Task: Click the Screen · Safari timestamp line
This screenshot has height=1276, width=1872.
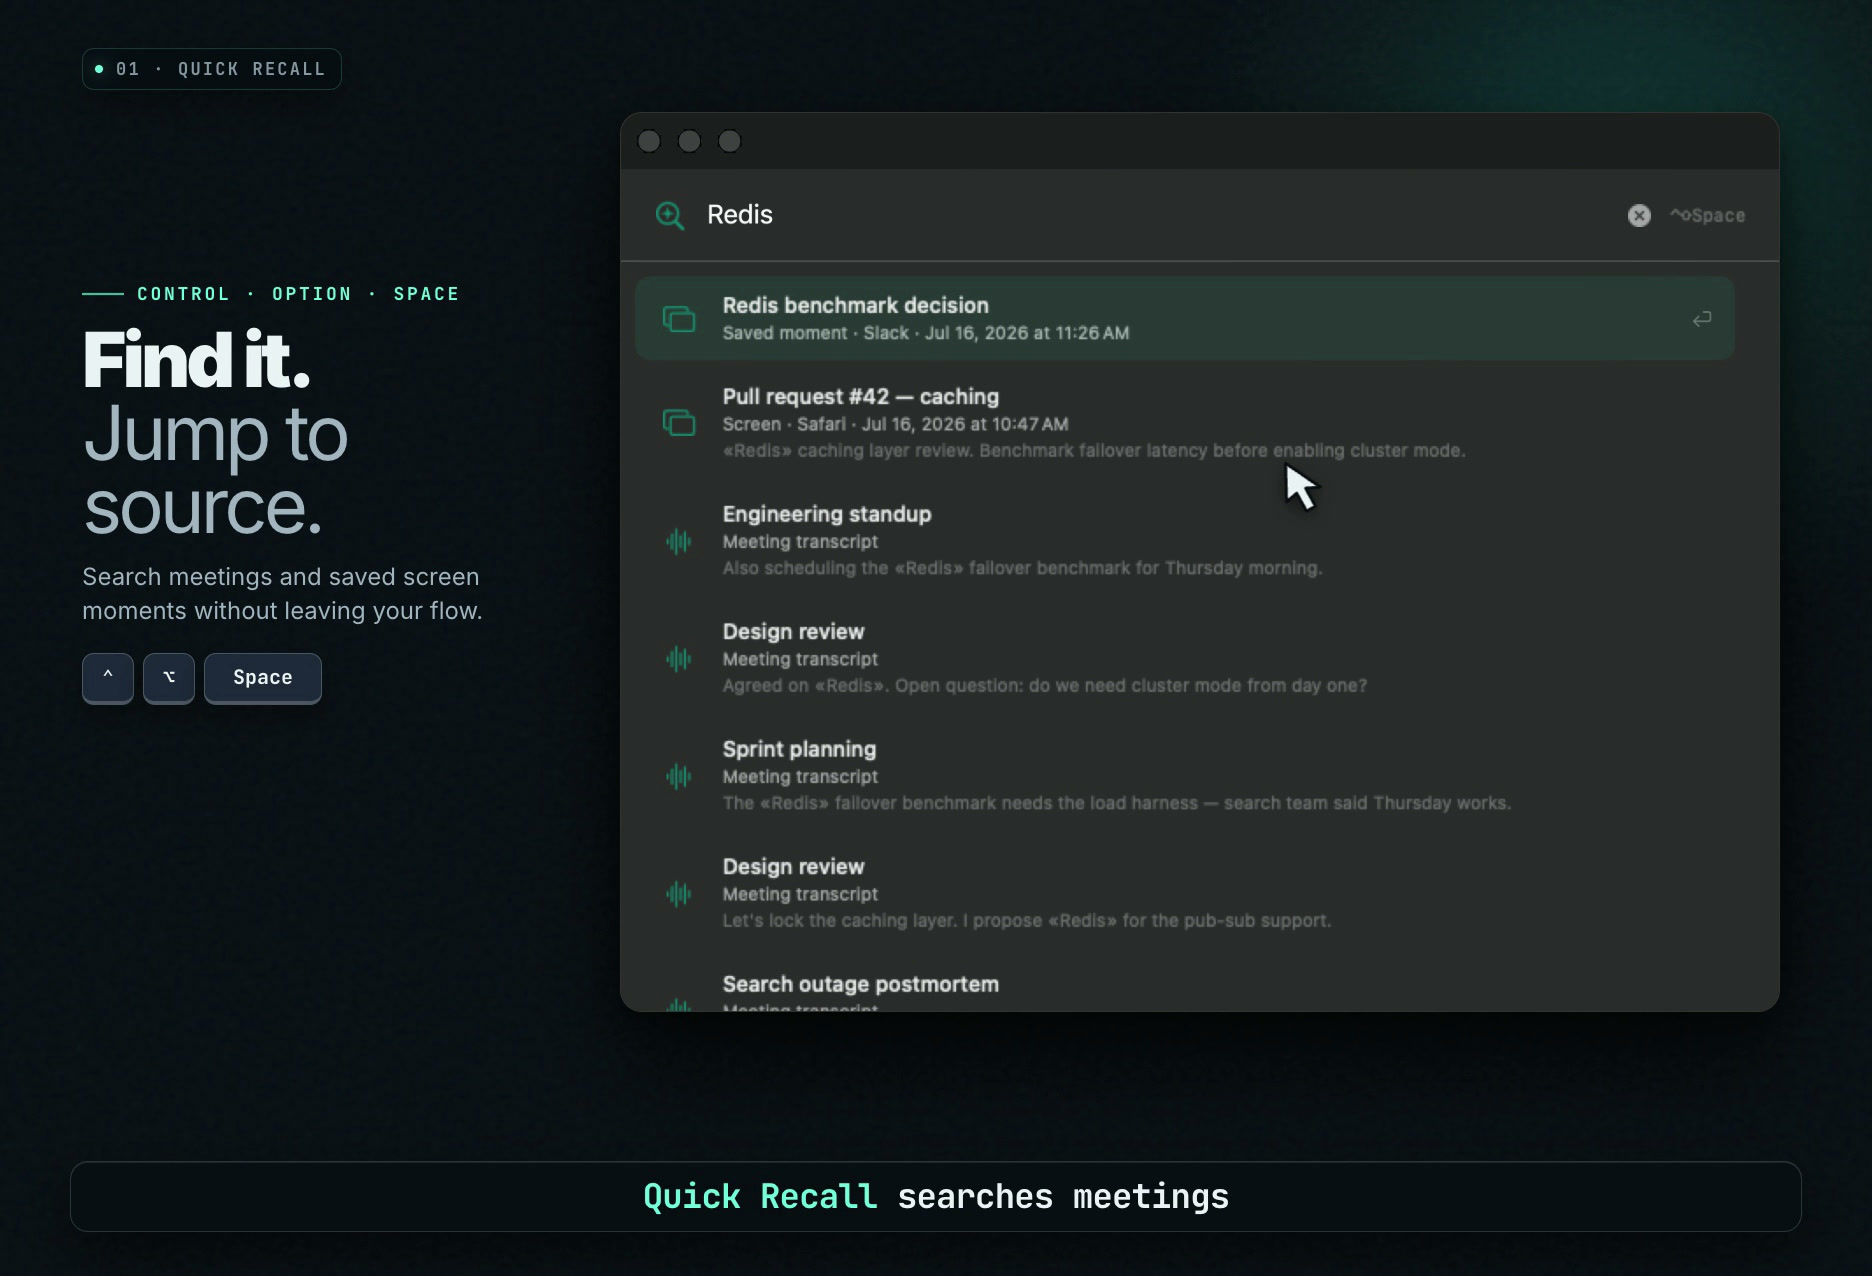Action: (896, 424)
